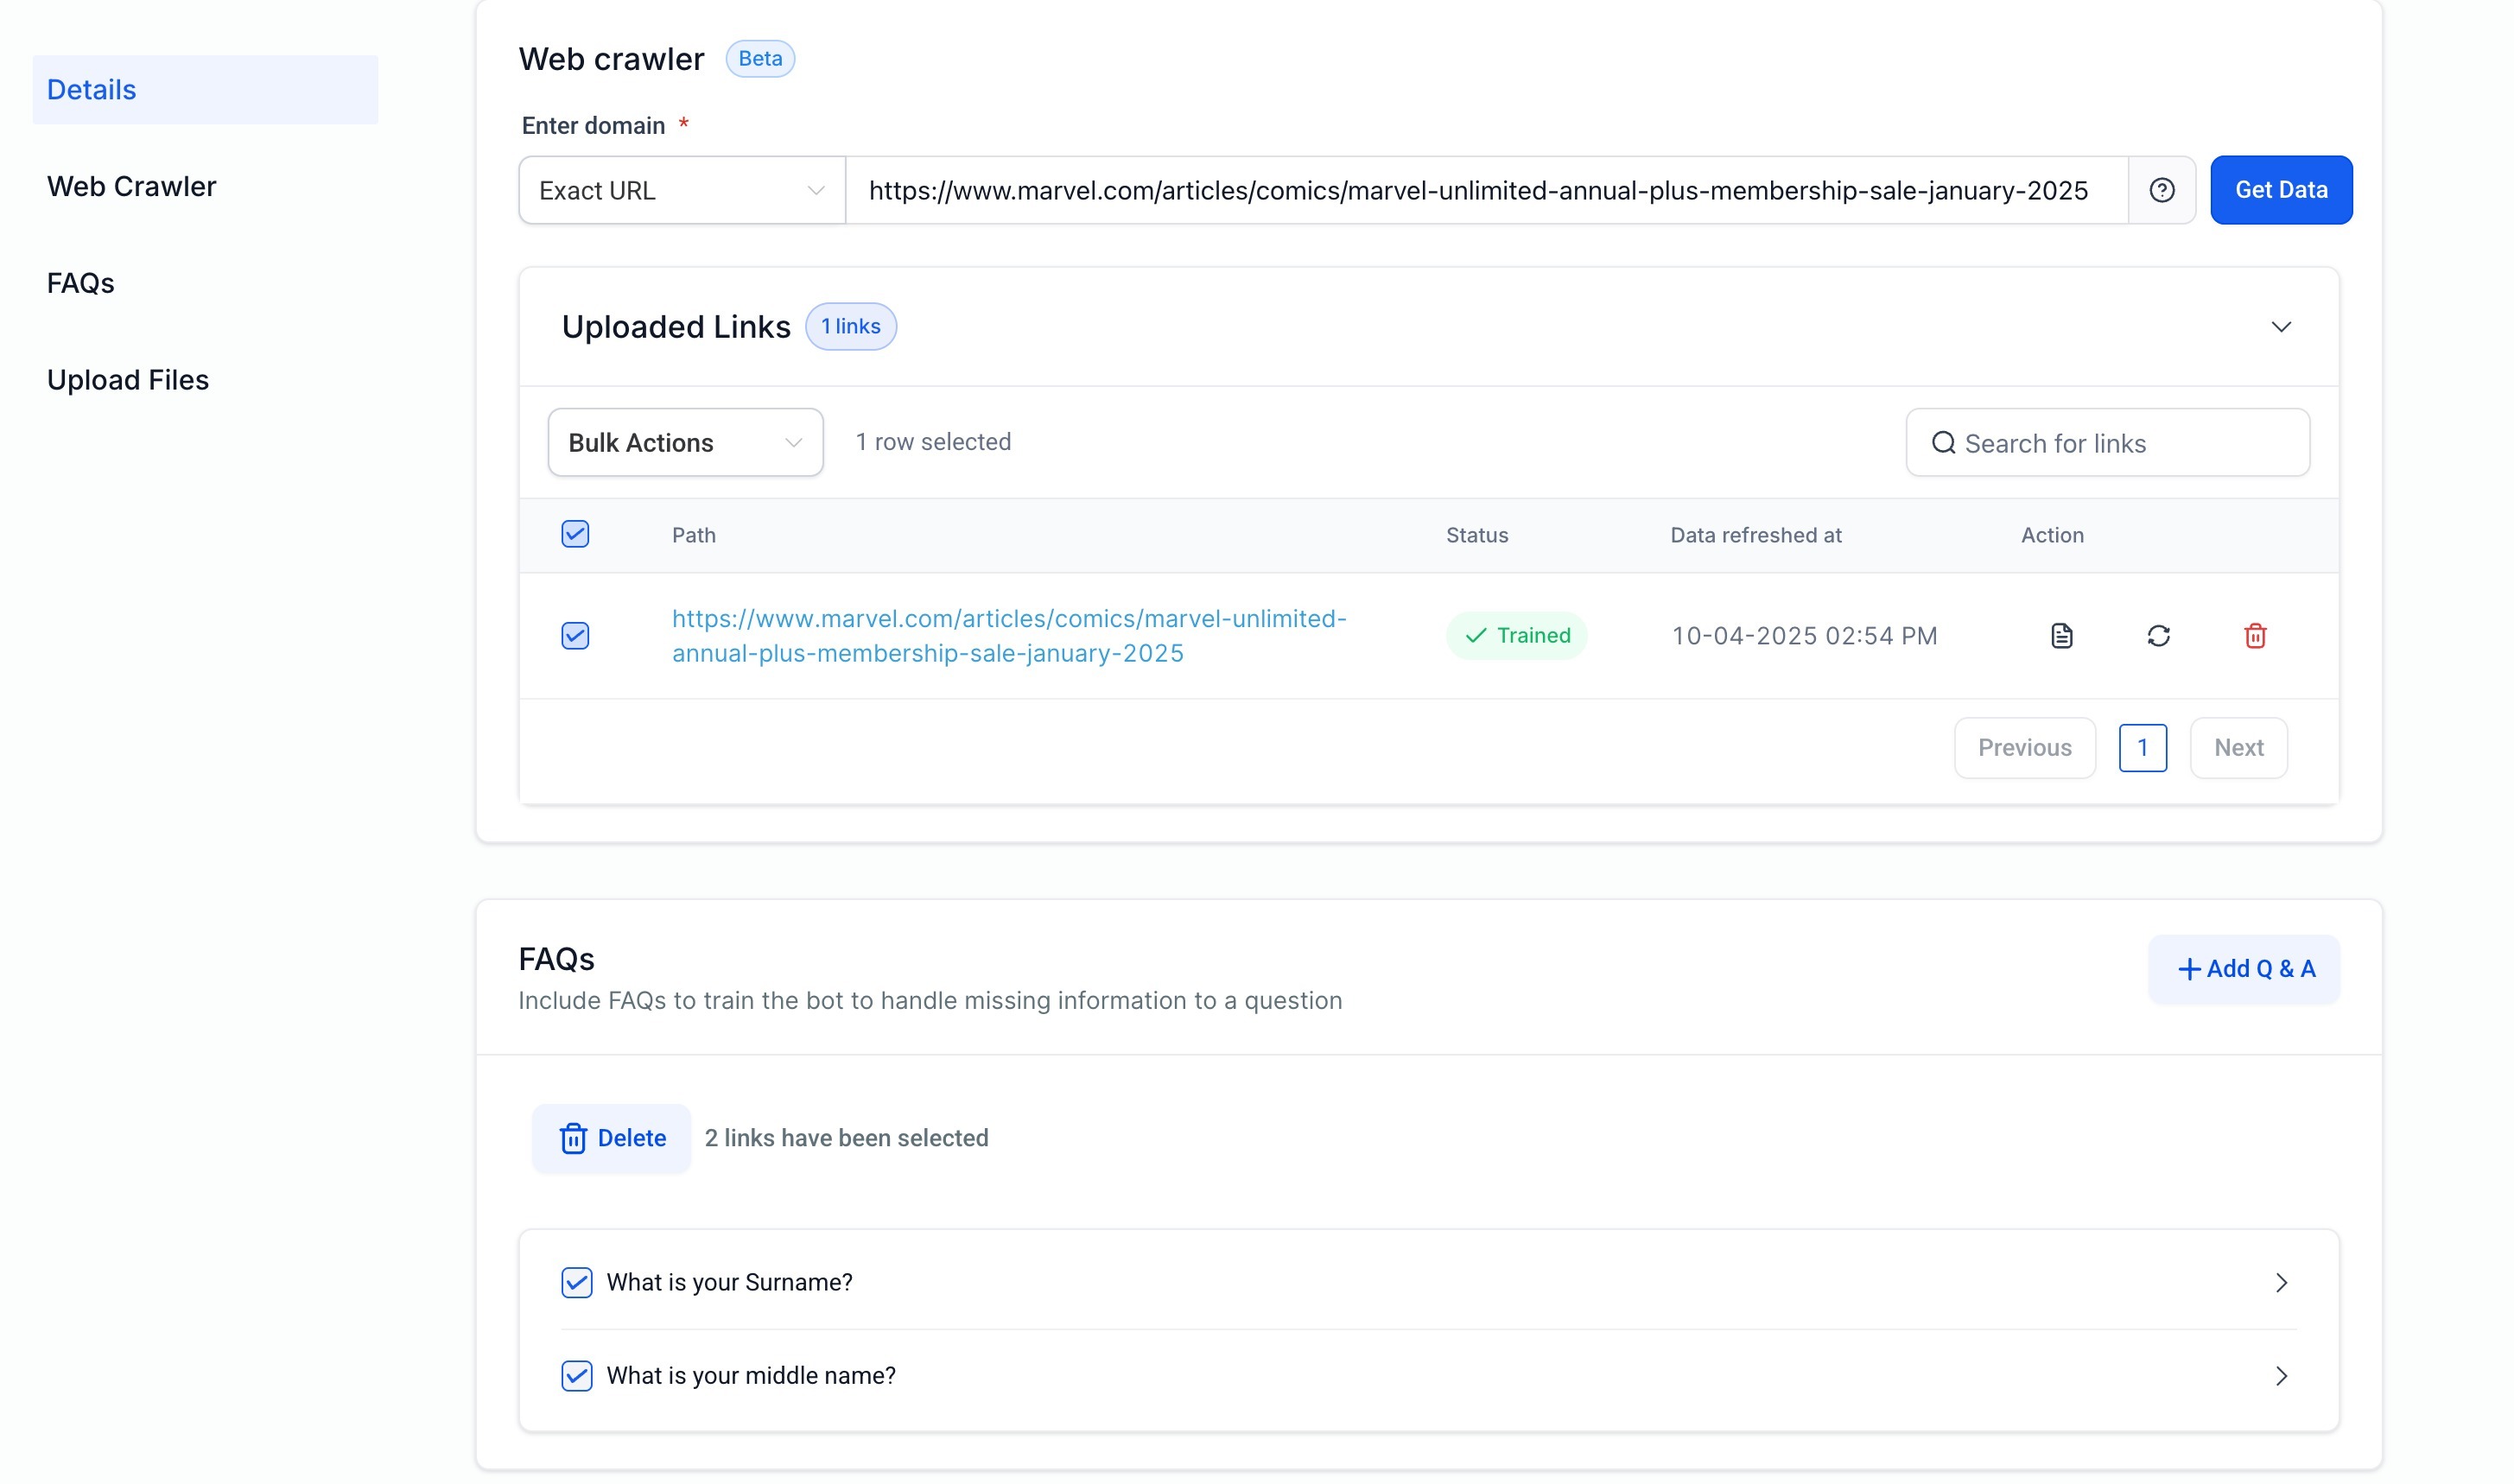Image resolution: width=2514 pixels, height=1484 pixels.
Task: View the document icon for Marvel link
Action: (x=2061, y=636)
